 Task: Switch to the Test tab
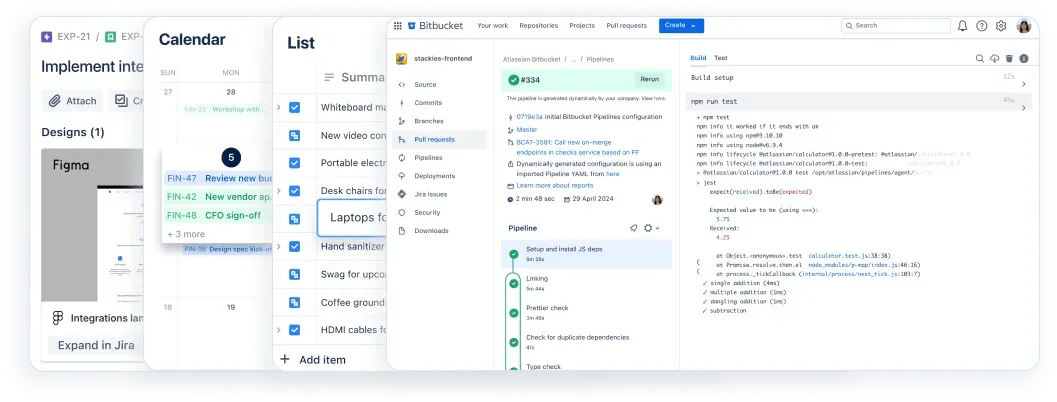click(721, 58)
